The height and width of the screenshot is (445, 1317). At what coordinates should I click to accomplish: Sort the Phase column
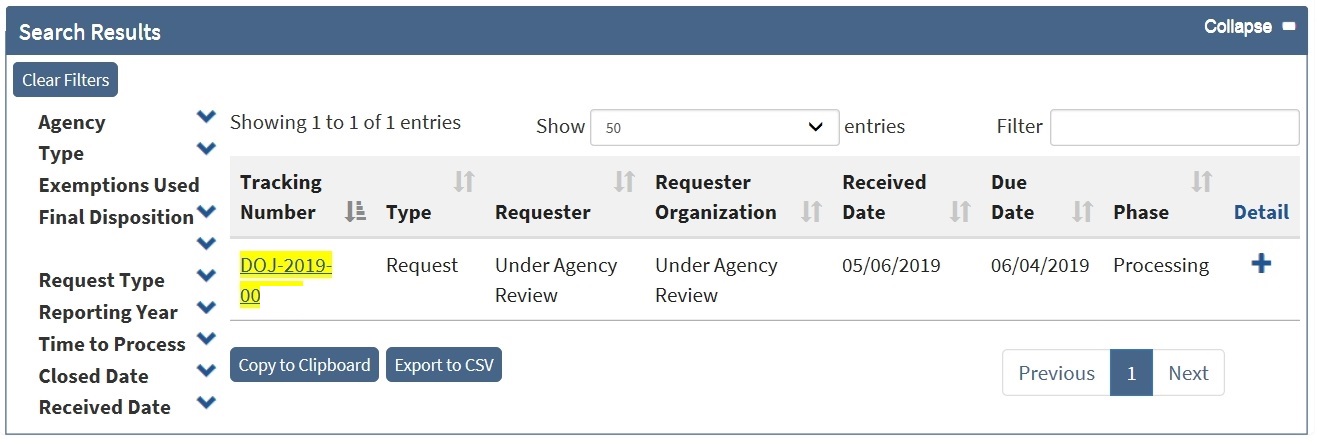coord(1201,182)
